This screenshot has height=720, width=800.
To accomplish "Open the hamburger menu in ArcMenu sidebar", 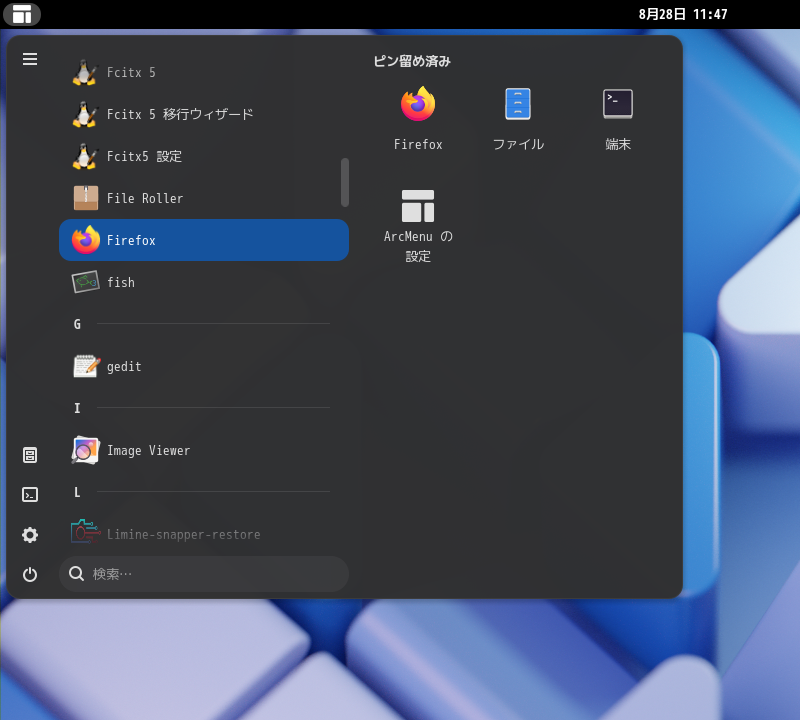I will 30,59.
